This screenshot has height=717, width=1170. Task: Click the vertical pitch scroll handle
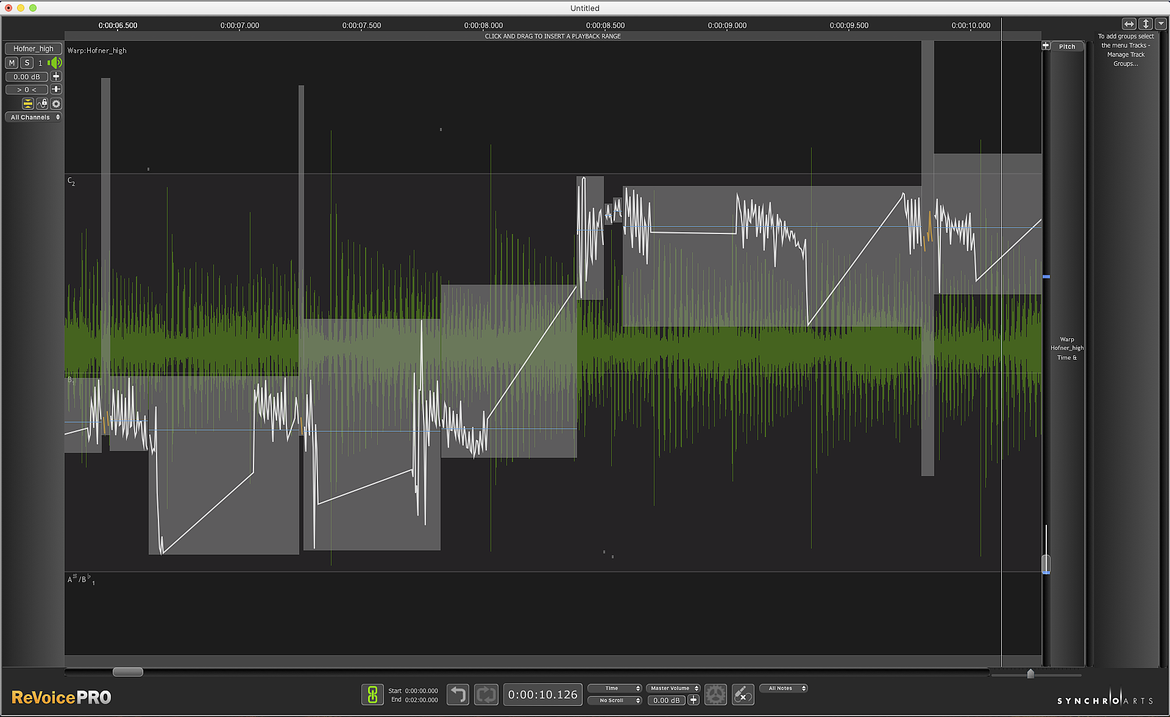pos(1046,563)
